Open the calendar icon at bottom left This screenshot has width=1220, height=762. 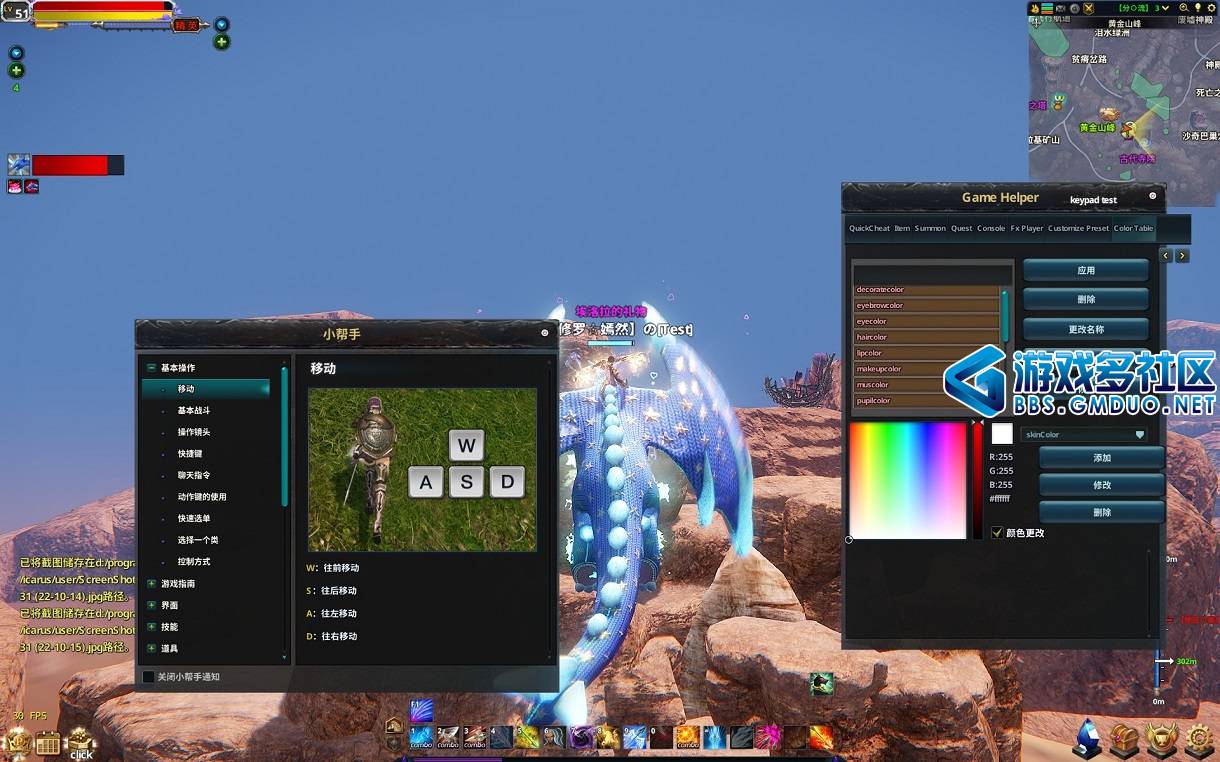48,743
